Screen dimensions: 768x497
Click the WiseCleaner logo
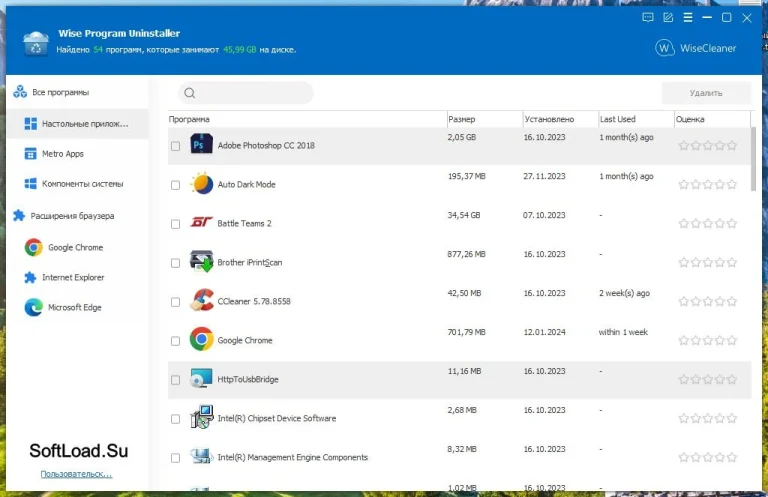click(696, 48)
